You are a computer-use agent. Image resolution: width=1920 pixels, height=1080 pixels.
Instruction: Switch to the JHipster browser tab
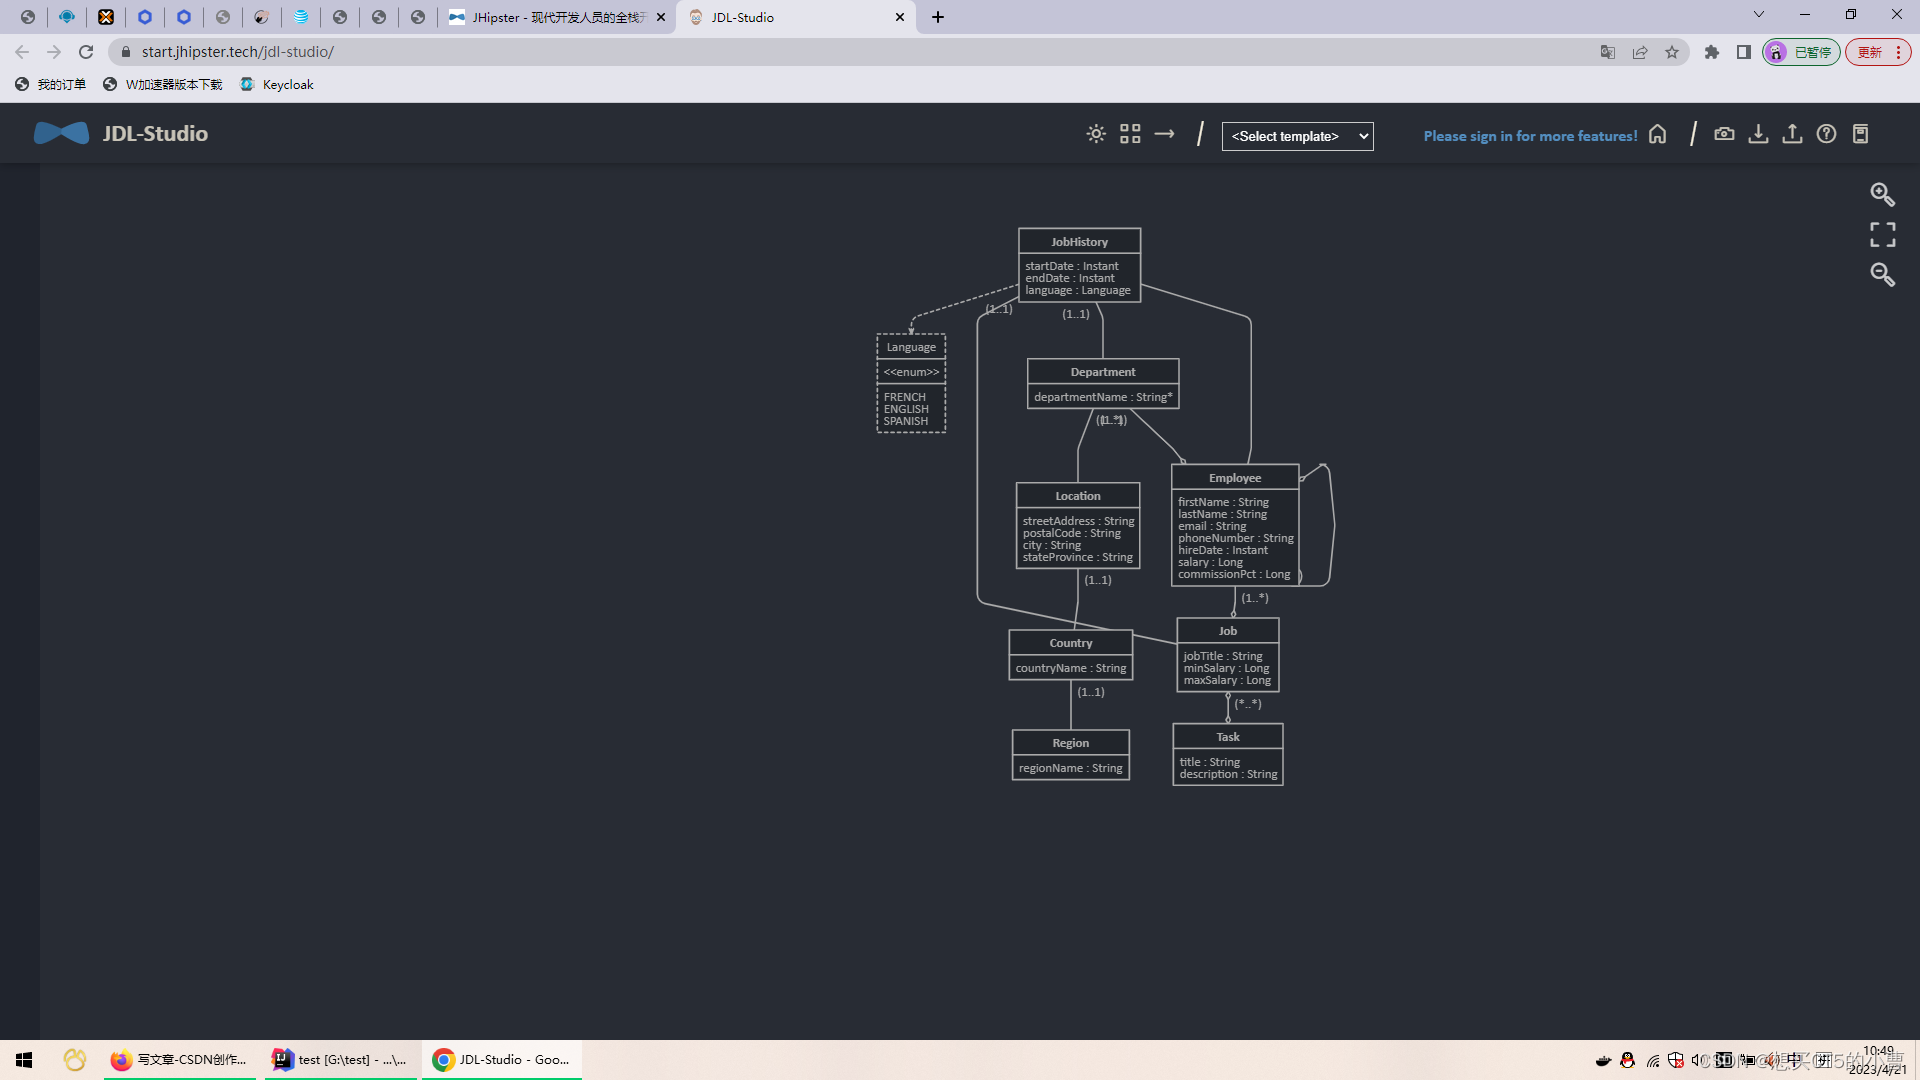(556, 17)
